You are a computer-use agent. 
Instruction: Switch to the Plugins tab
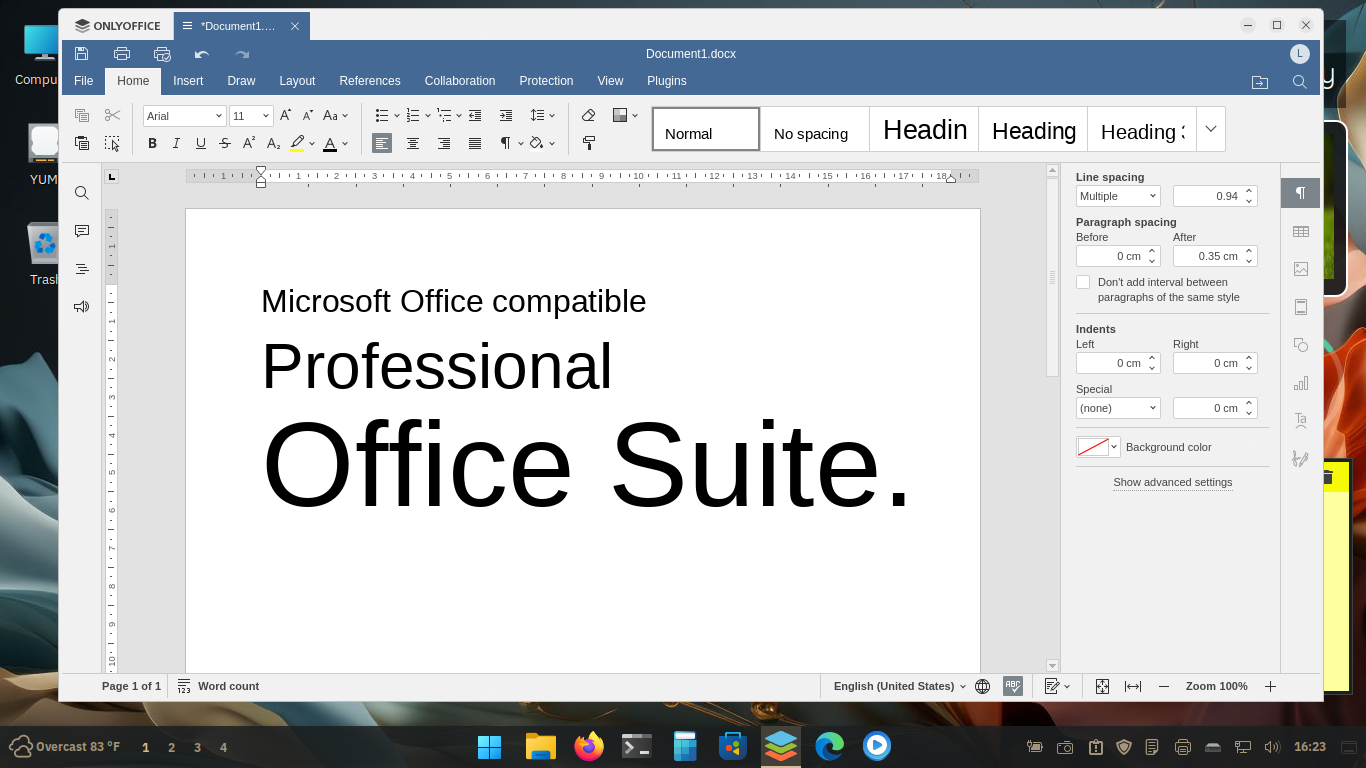coord(667,81)
